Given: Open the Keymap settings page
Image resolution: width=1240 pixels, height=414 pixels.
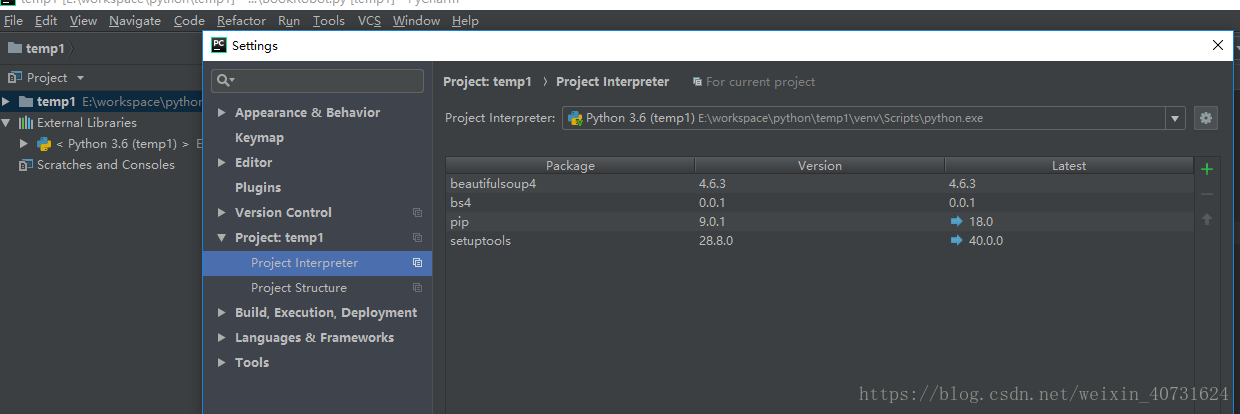Looking at the screenshot, I should tap(259, 138).
